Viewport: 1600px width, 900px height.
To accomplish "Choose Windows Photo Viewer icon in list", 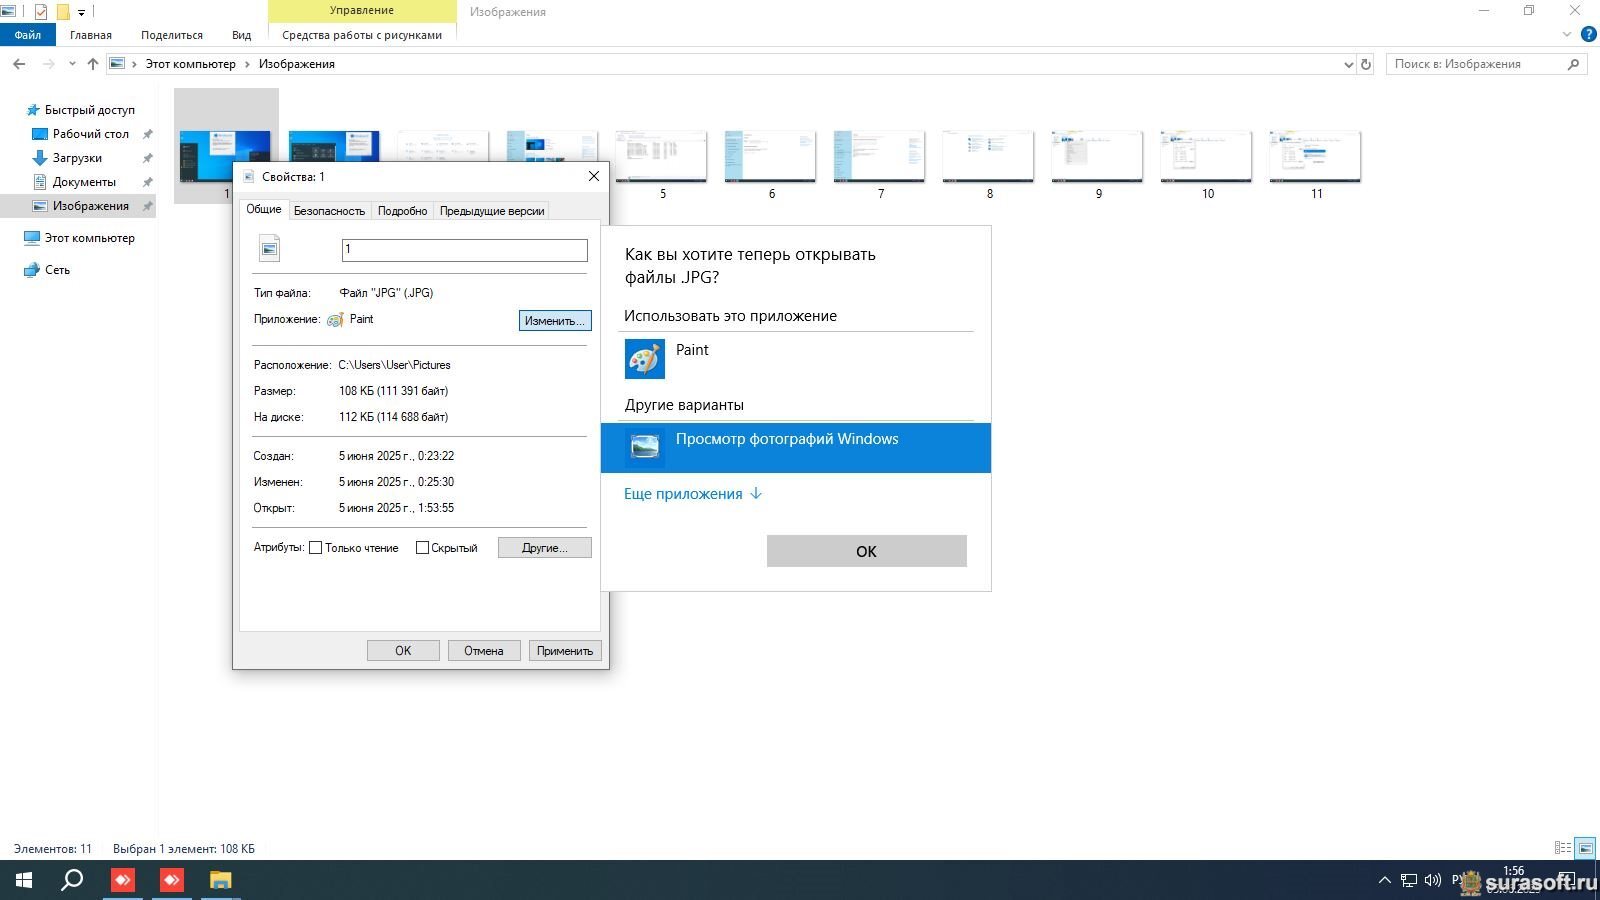I will pos(645,447).
